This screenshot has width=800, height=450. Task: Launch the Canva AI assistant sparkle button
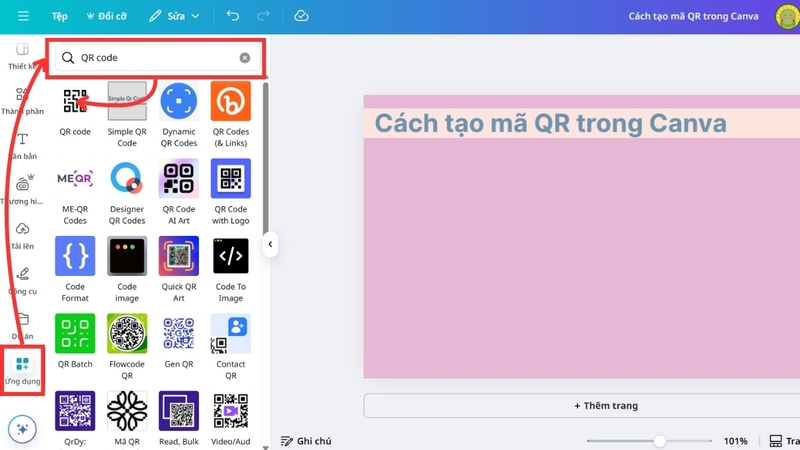[22, 429]
